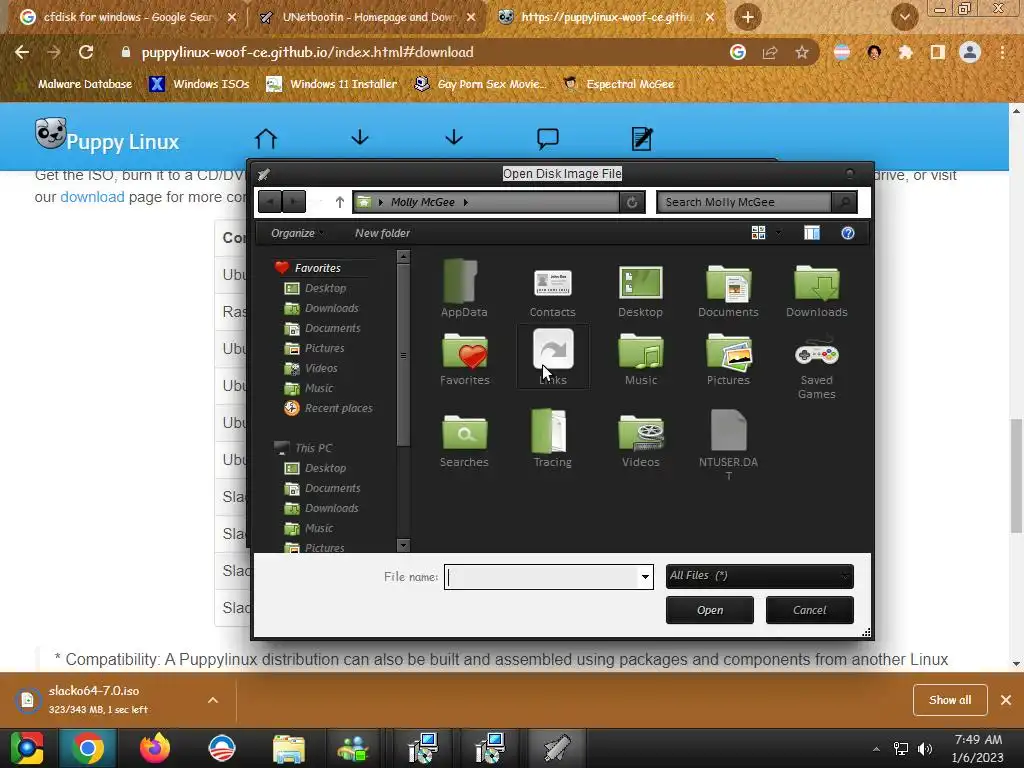Open a new Chrome tab
The height and width of the screenshot is (768, 1024).
(748, 18)
